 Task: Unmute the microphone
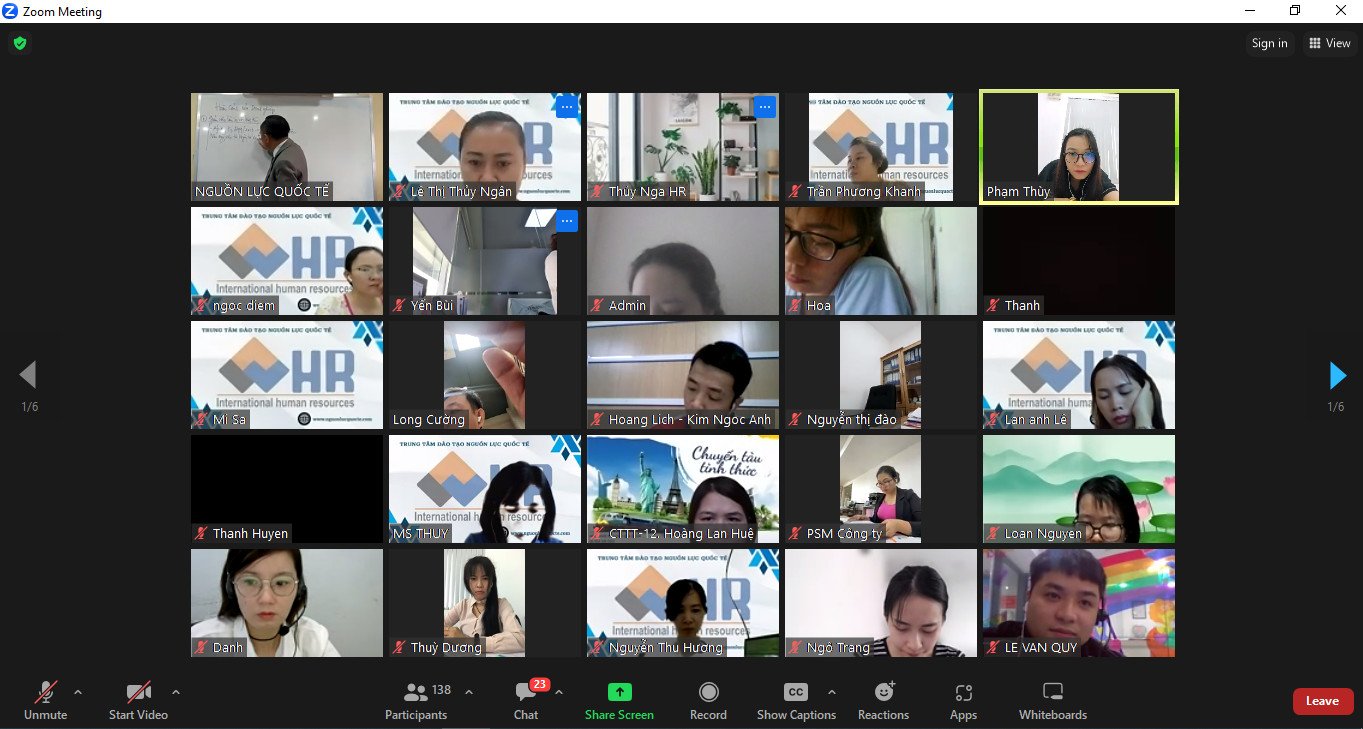[45, 701]
